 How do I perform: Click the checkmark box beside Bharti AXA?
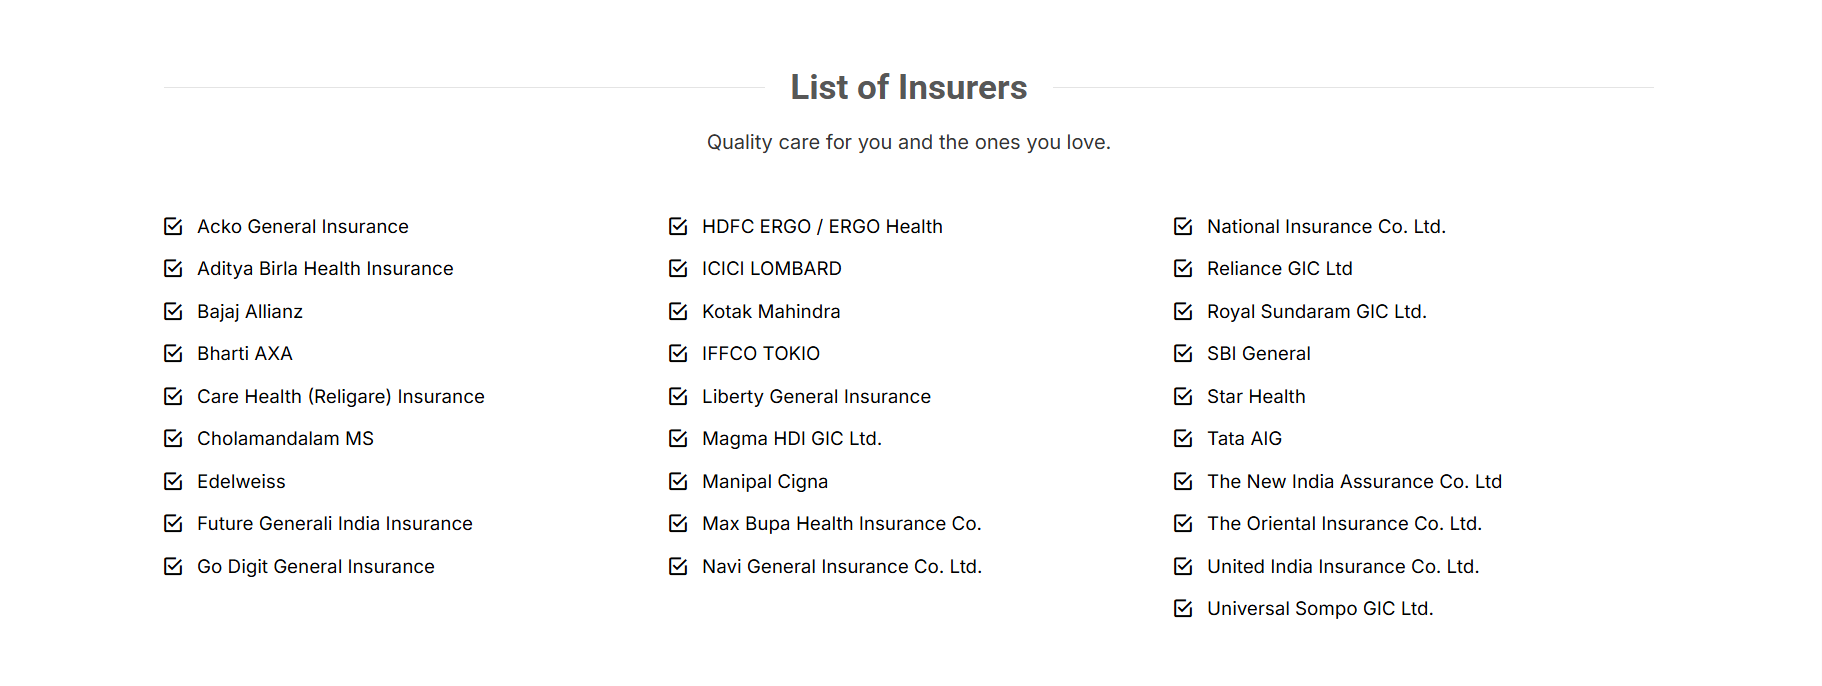point(173,354)
